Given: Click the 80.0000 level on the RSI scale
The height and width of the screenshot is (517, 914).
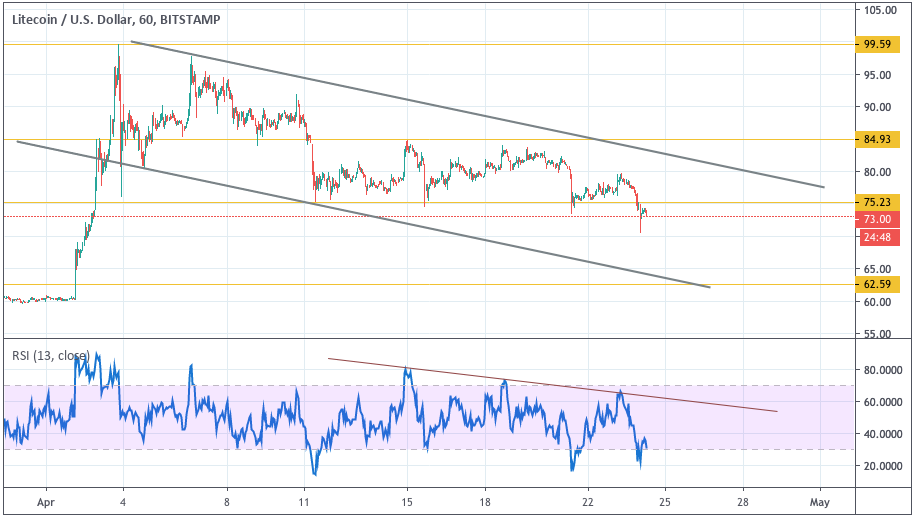Looking at the screenshot, I should pyautogui.click(x=882, y=371).
